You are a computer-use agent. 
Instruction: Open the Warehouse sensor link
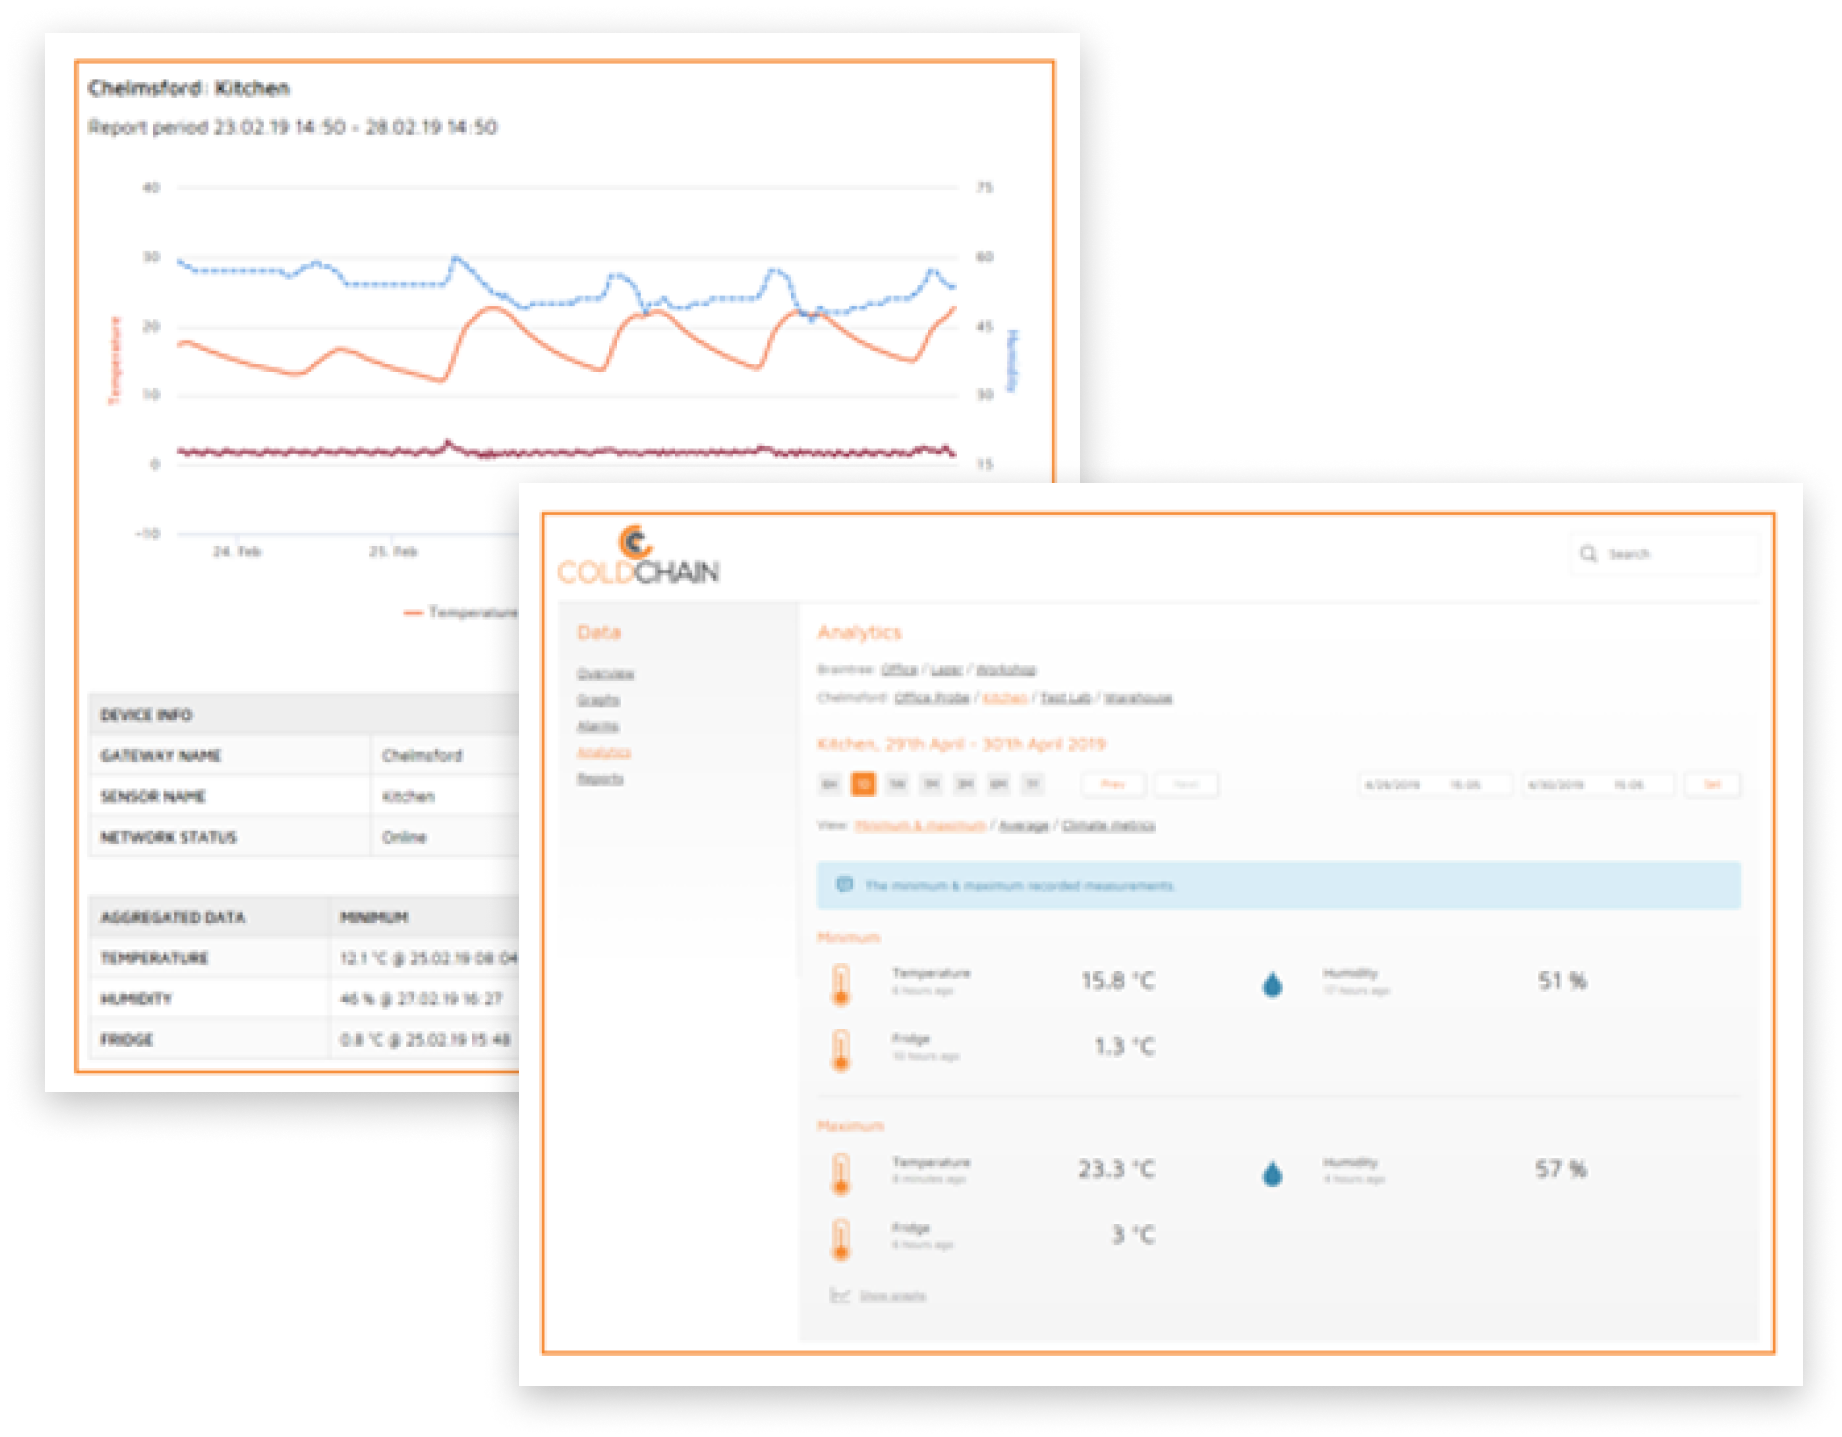pyautogui.click(x=1138, y=698)
